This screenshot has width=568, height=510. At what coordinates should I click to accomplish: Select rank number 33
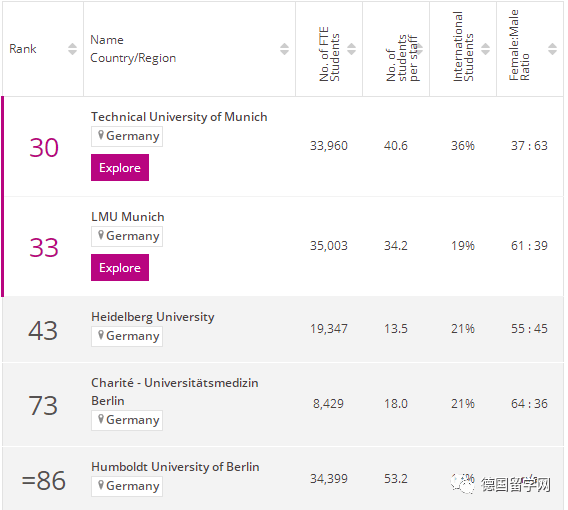click(x=44, y=248)
